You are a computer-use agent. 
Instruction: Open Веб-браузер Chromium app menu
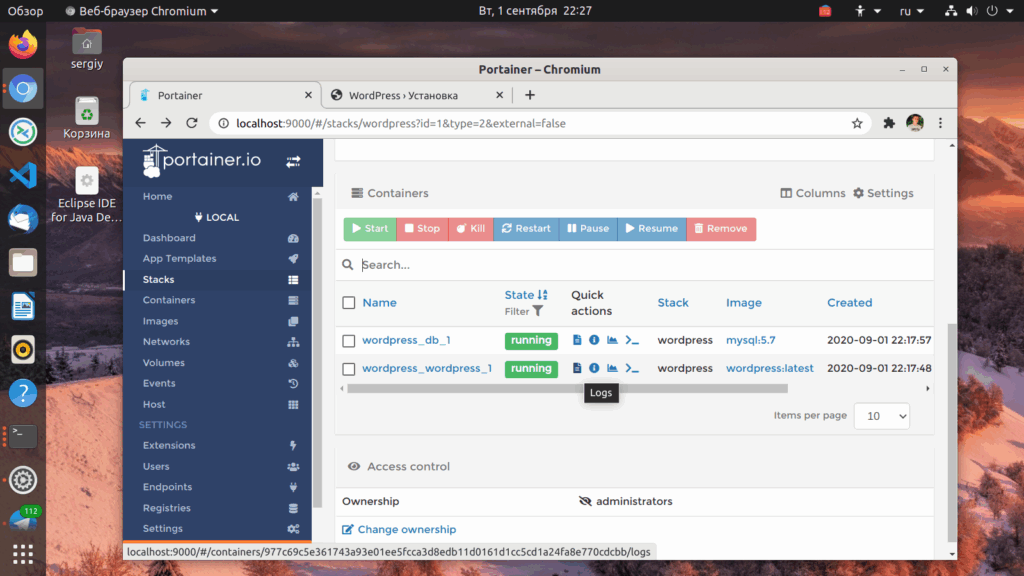click(x=142, y=11)
